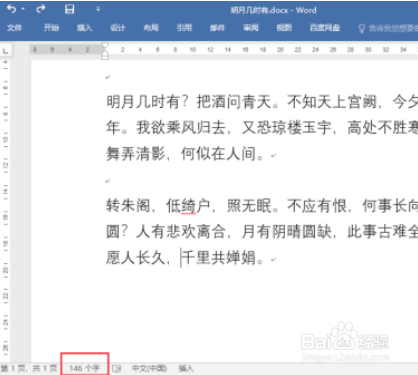Switch to the 百度网盘 ribbon tab
418x375 pixels.
325,28
